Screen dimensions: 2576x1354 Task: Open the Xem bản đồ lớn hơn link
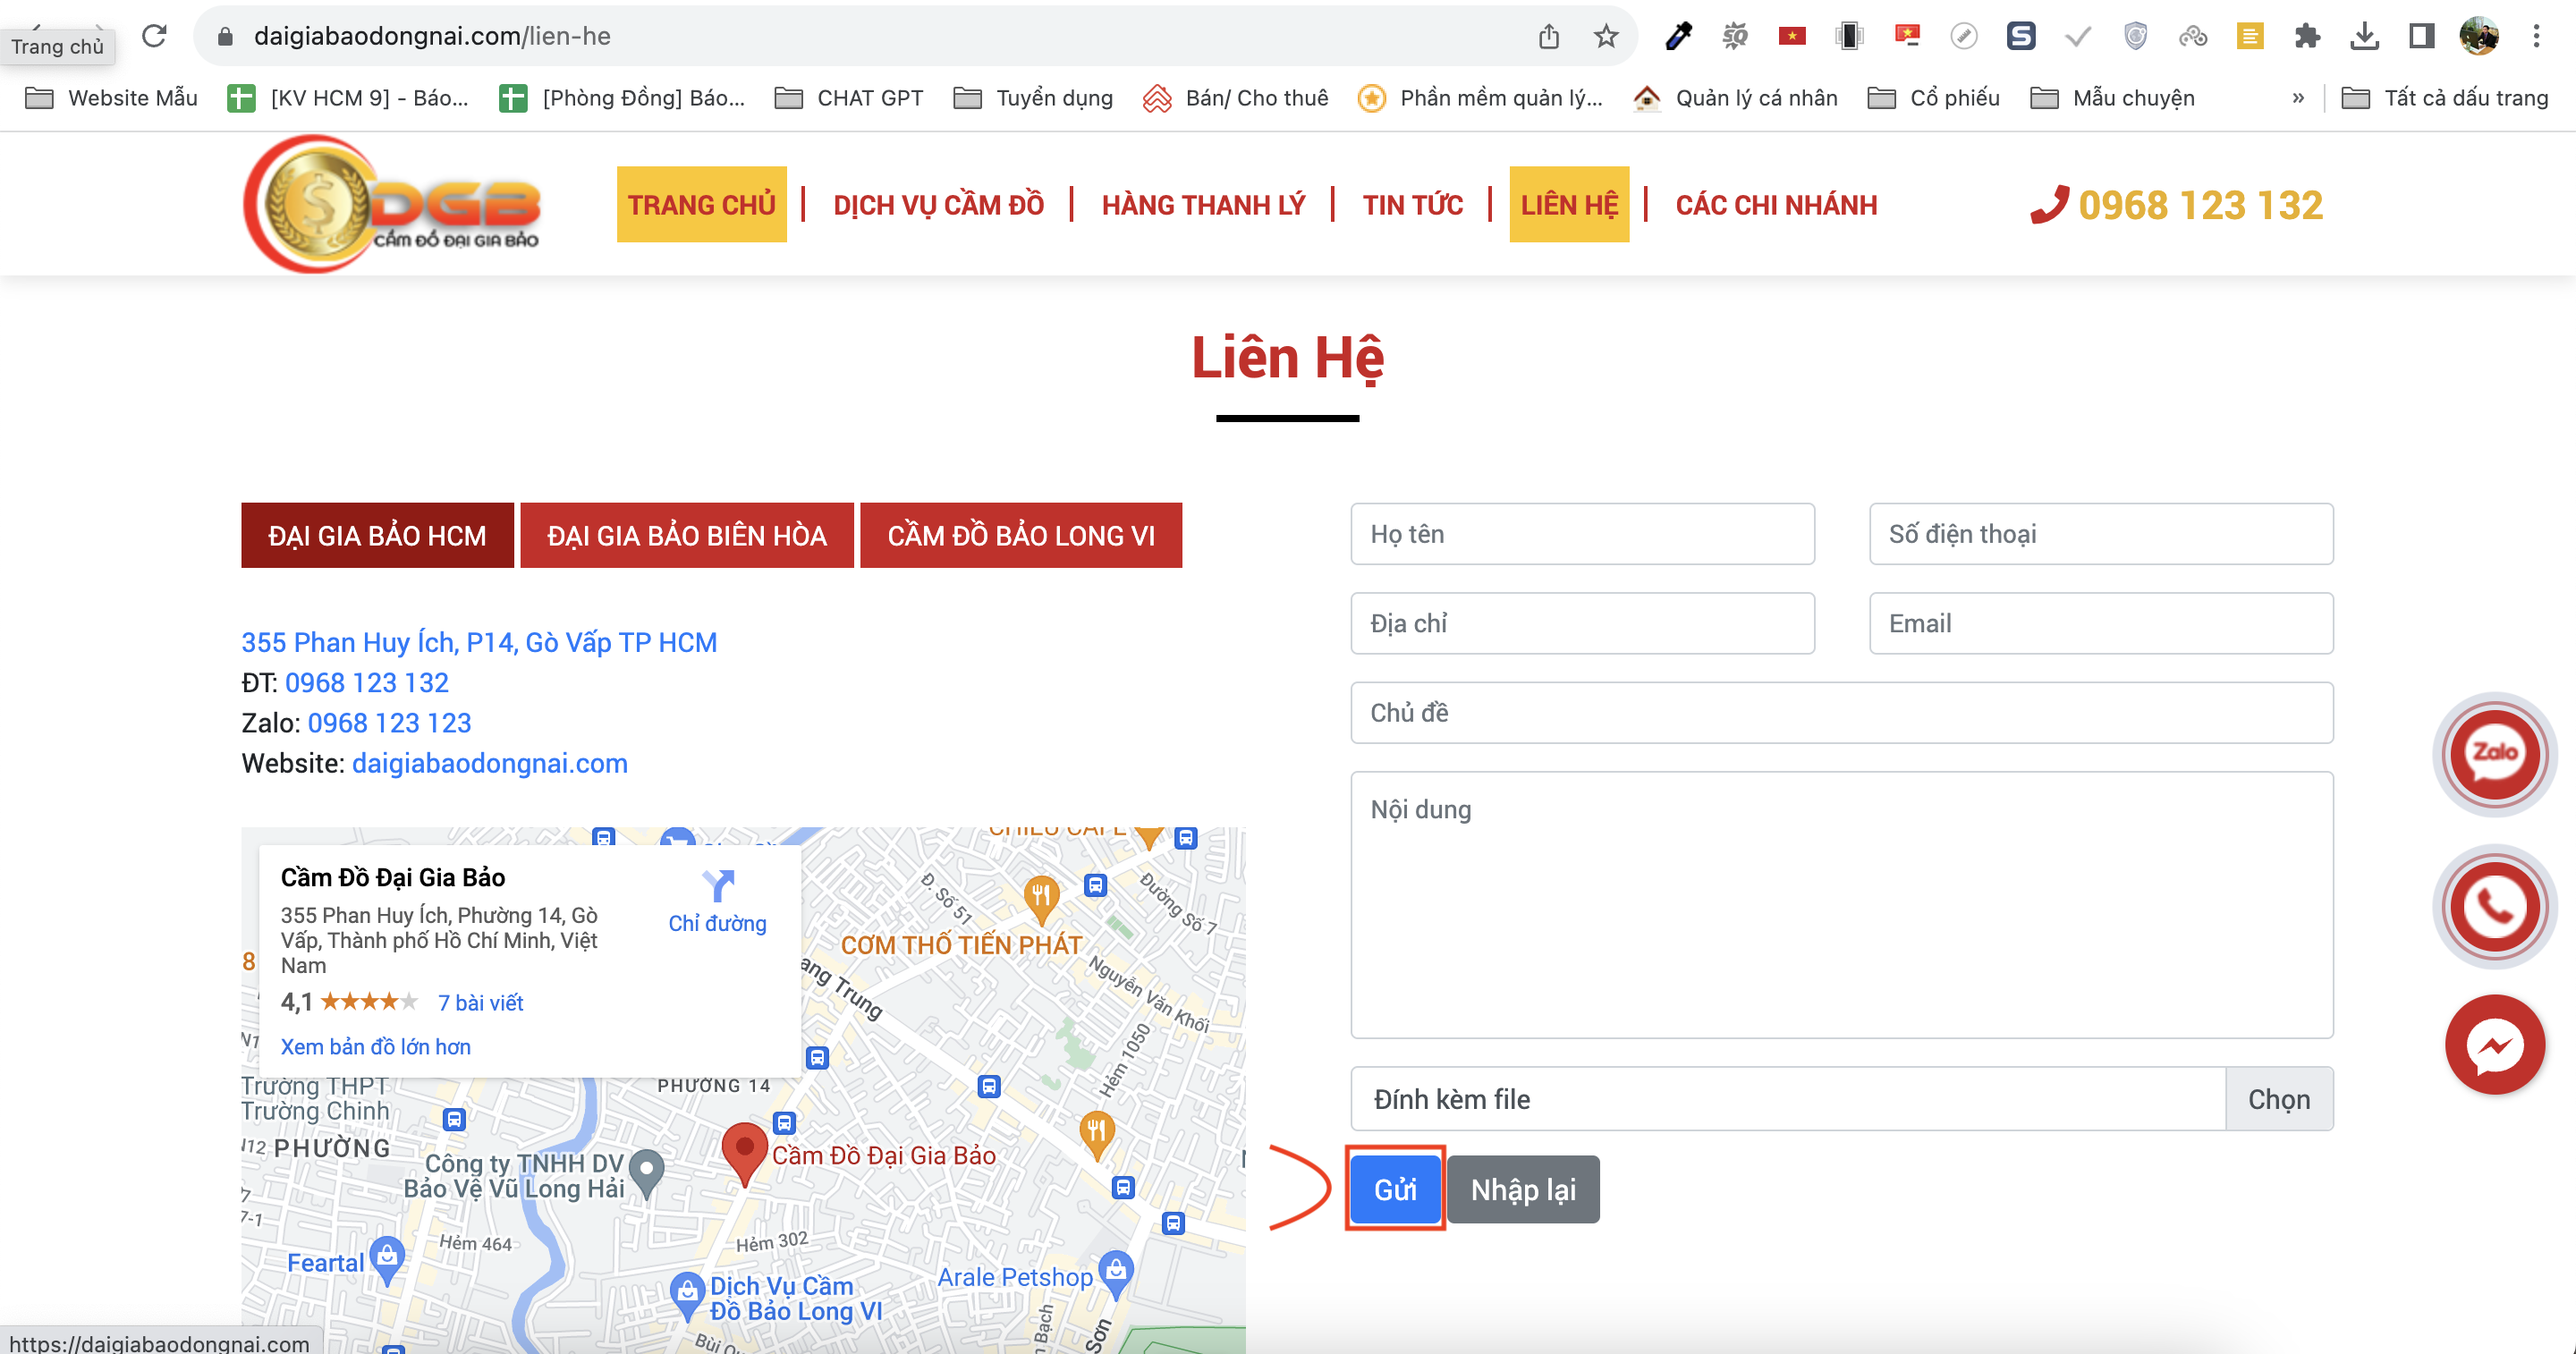coord(375,1046)
